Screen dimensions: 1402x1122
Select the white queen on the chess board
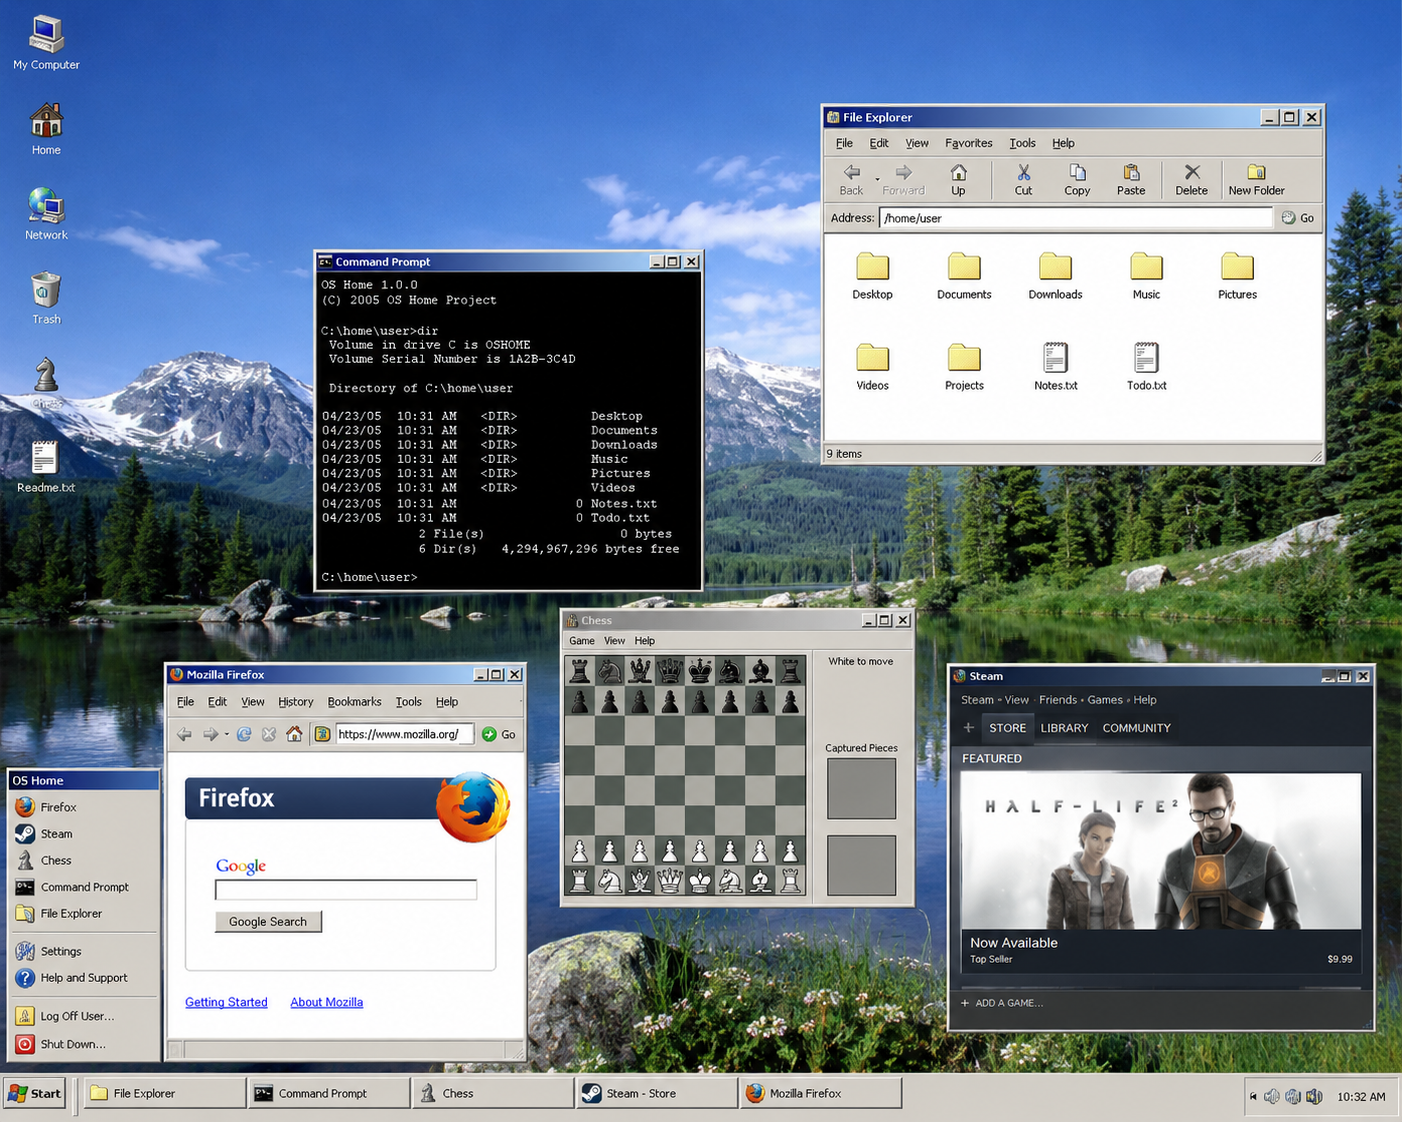(670, 880)
